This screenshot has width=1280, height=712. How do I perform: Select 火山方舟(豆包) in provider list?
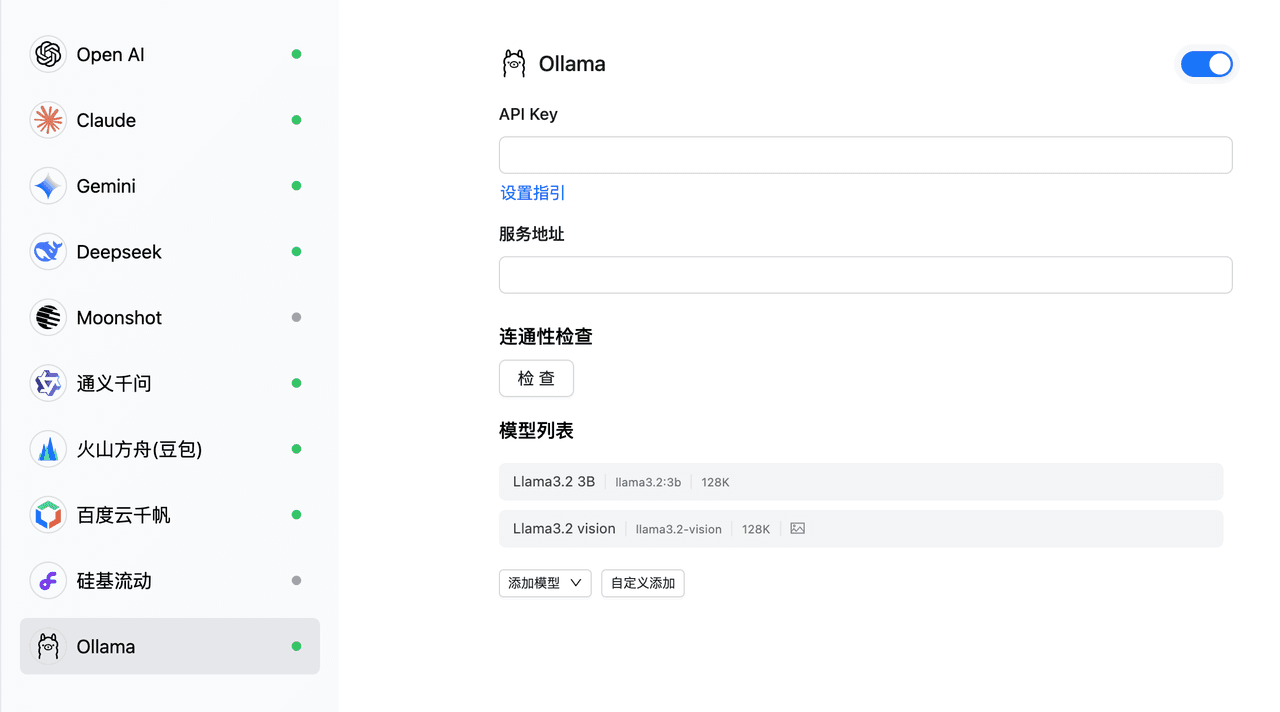[170, 449]
